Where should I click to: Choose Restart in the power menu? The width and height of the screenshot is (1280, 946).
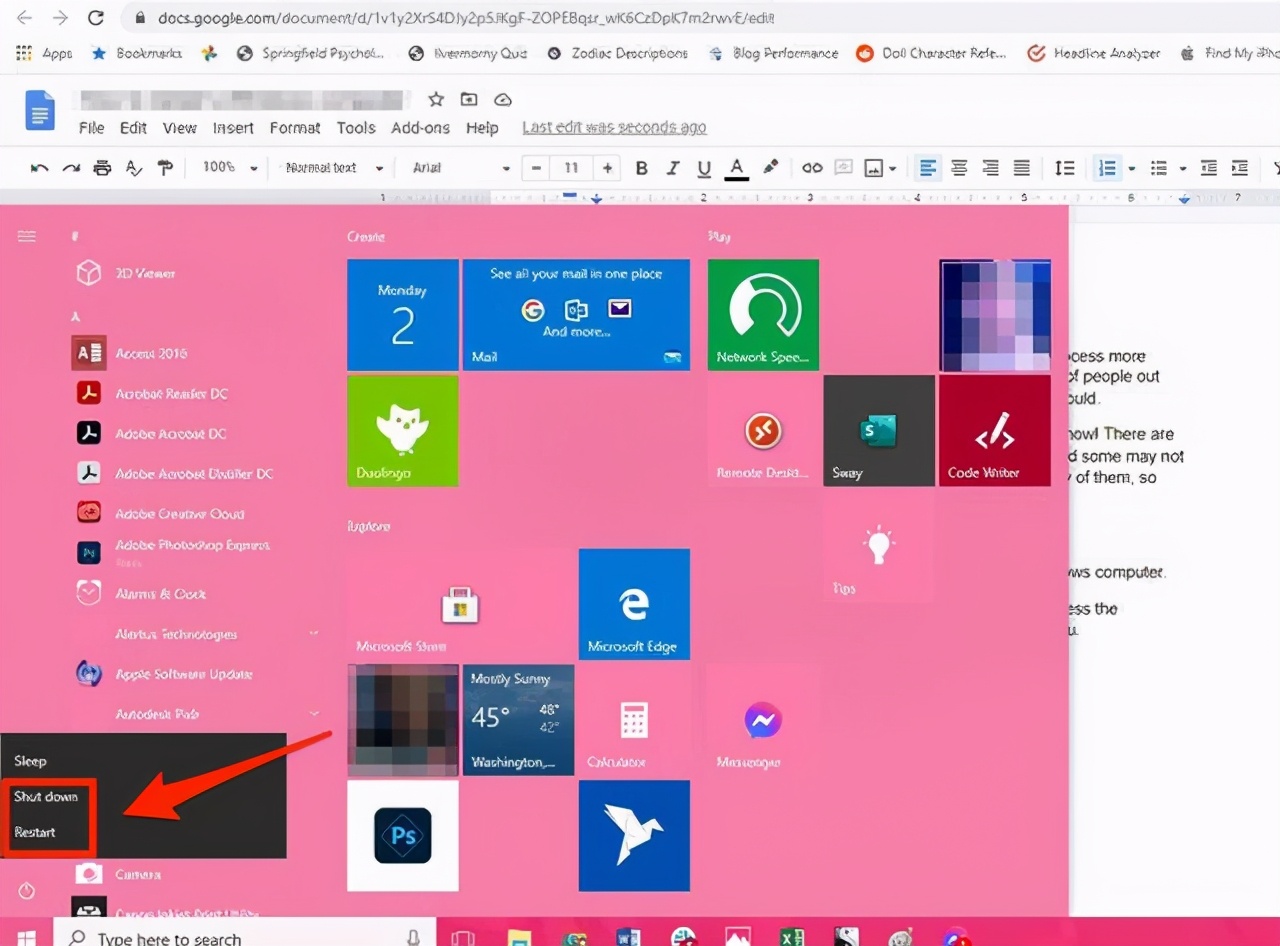36,832
